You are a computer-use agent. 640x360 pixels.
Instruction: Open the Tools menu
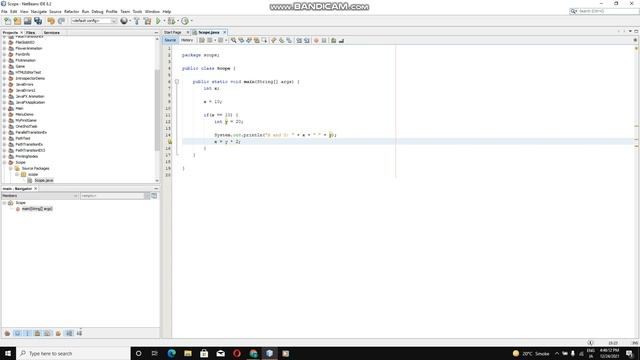click(138, 11)
